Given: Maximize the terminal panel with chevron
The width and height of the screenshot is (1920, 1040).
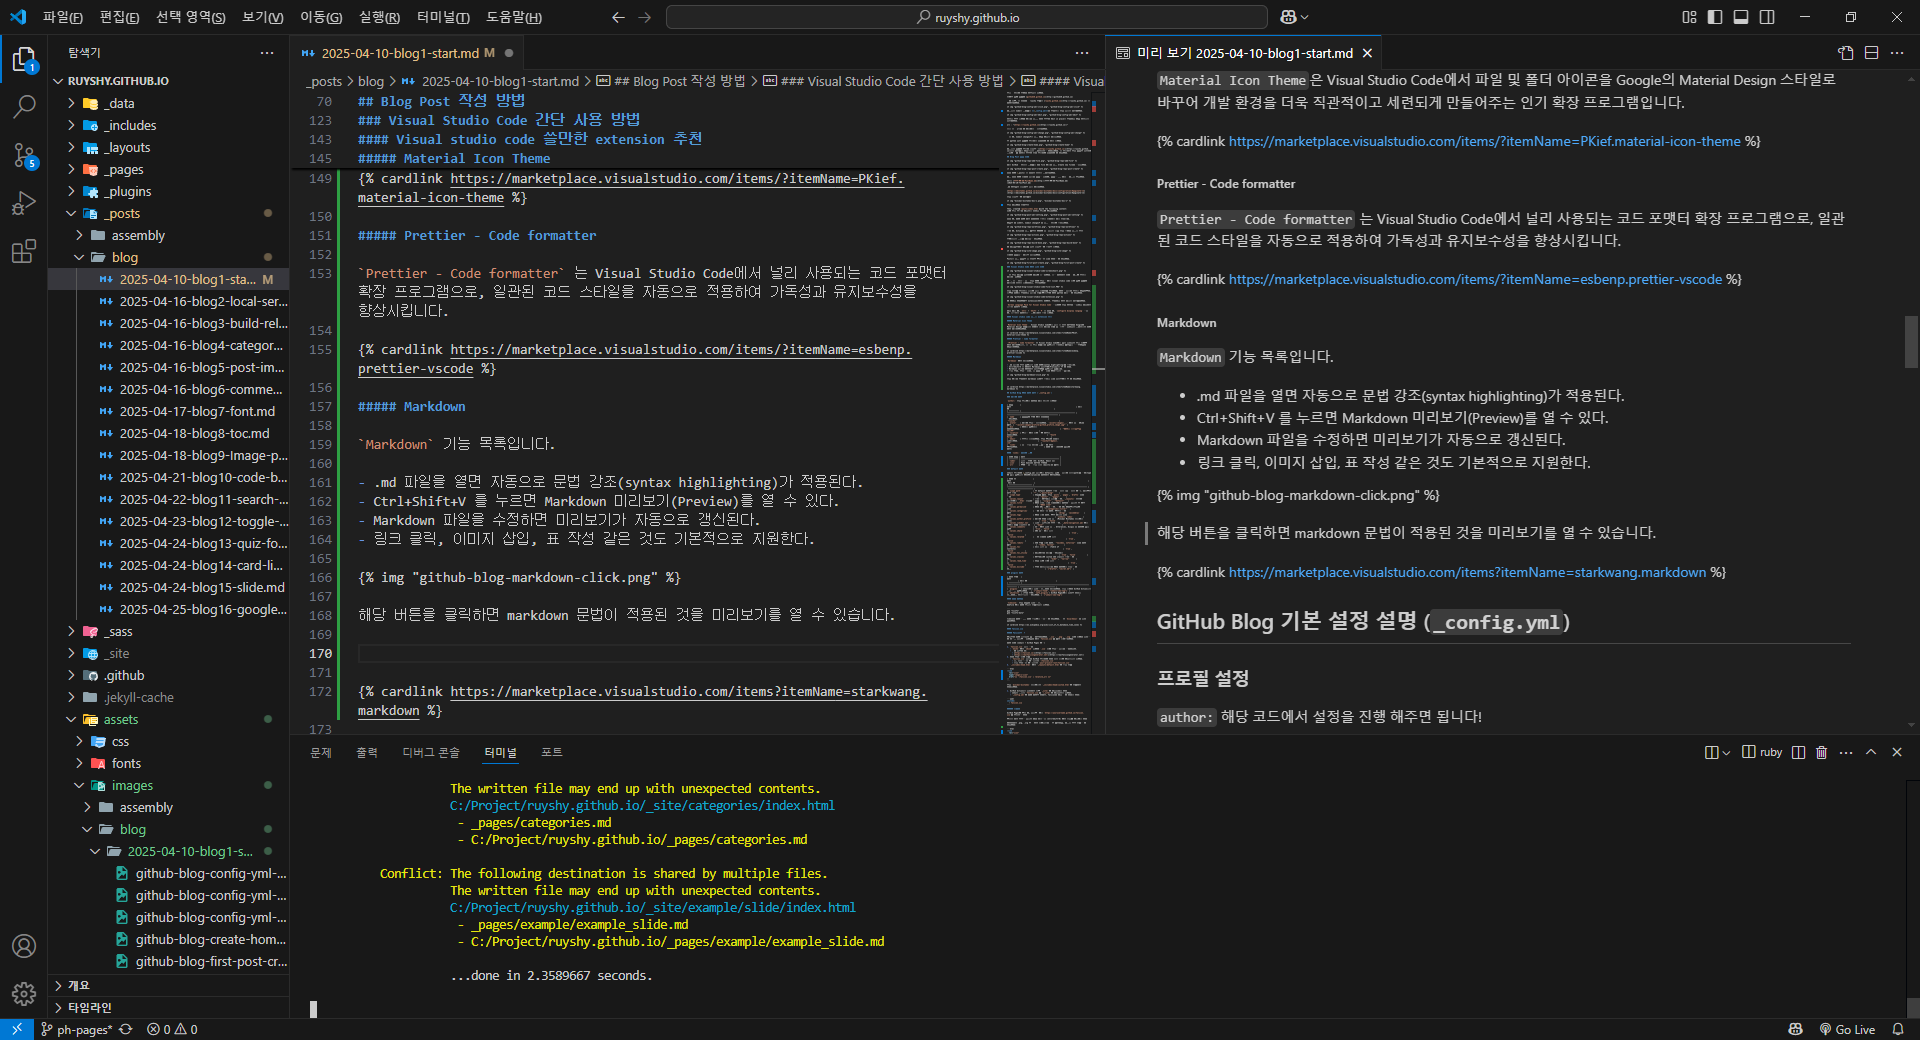Looking at the screenshot, I should 1869,752.
